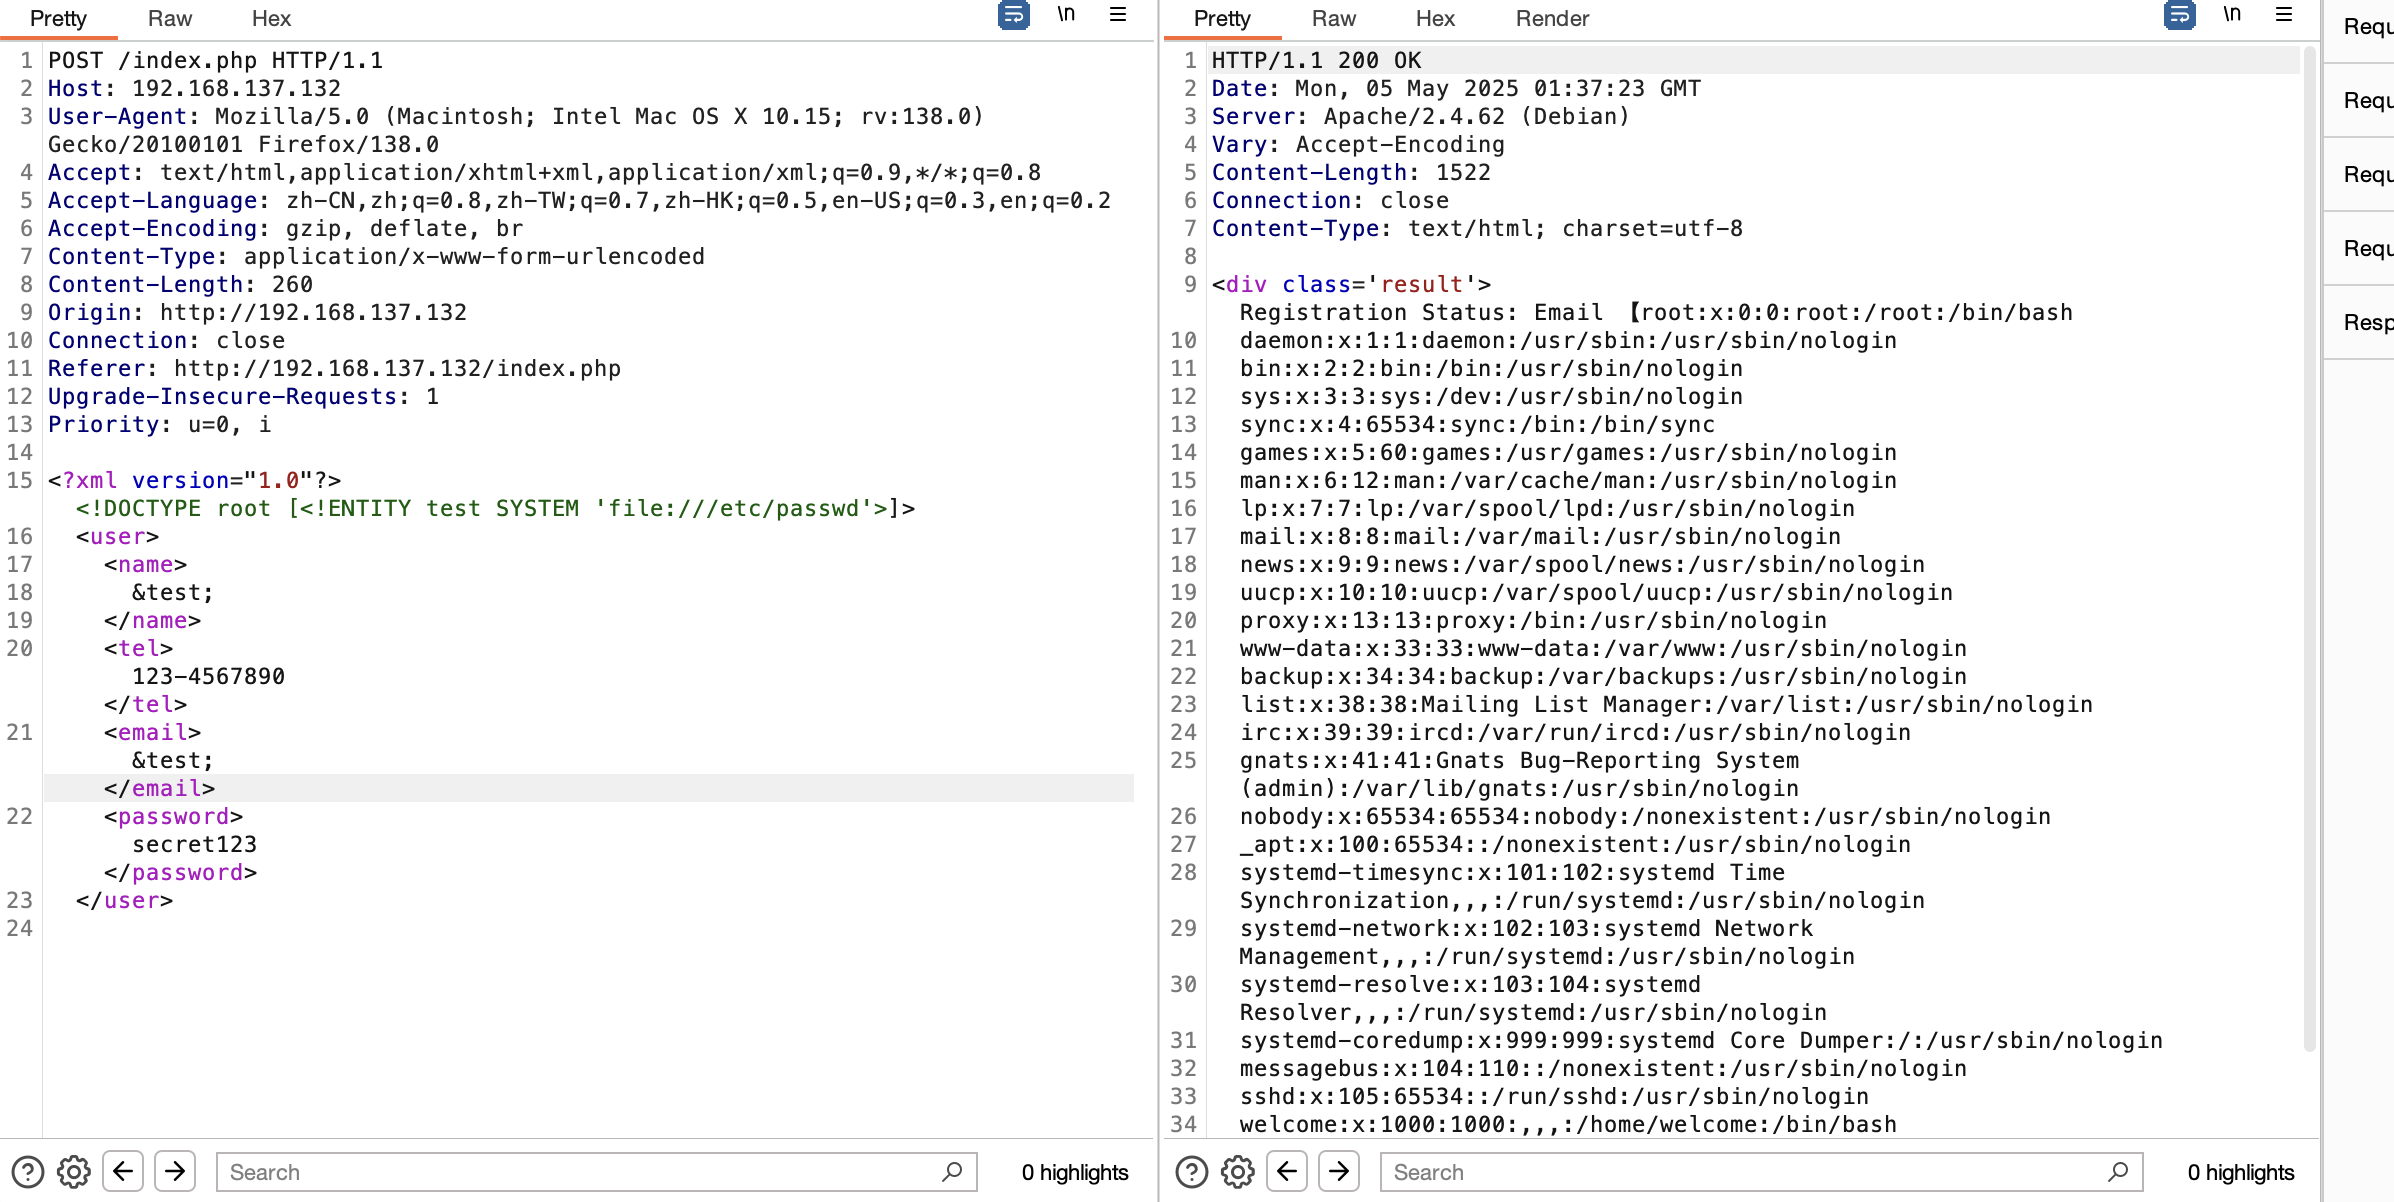
Task: Click the DOCTYPE ENTITY test line
Action: (x=495, y=509)
